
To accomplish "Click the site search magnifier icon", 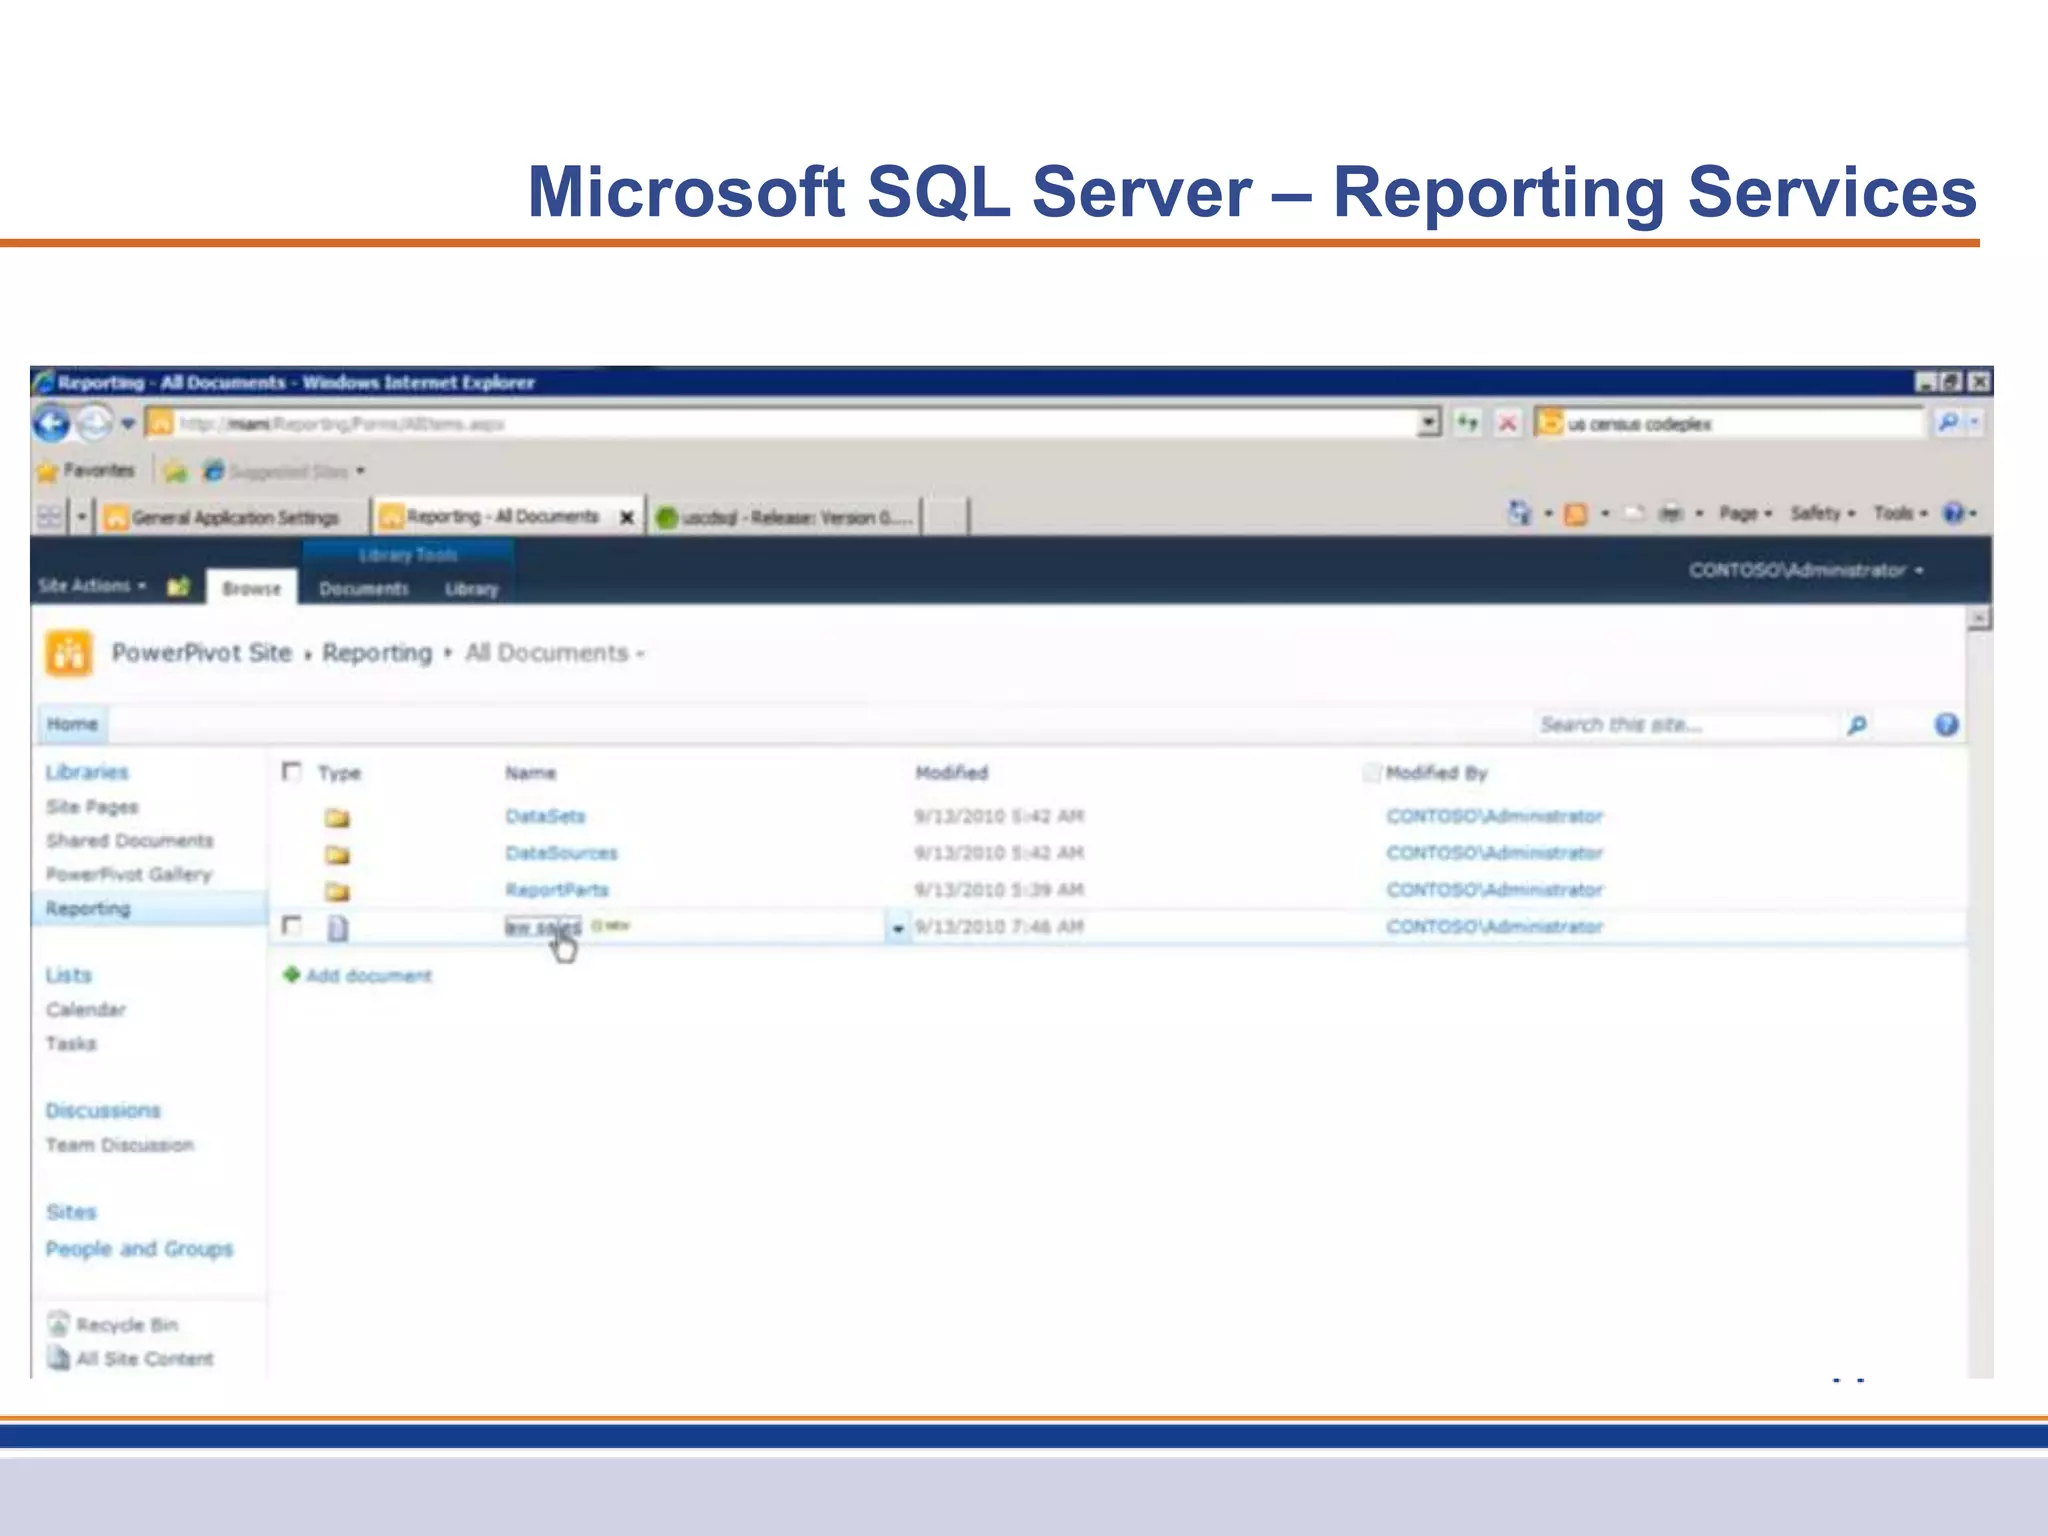I will pos(1857,725).
